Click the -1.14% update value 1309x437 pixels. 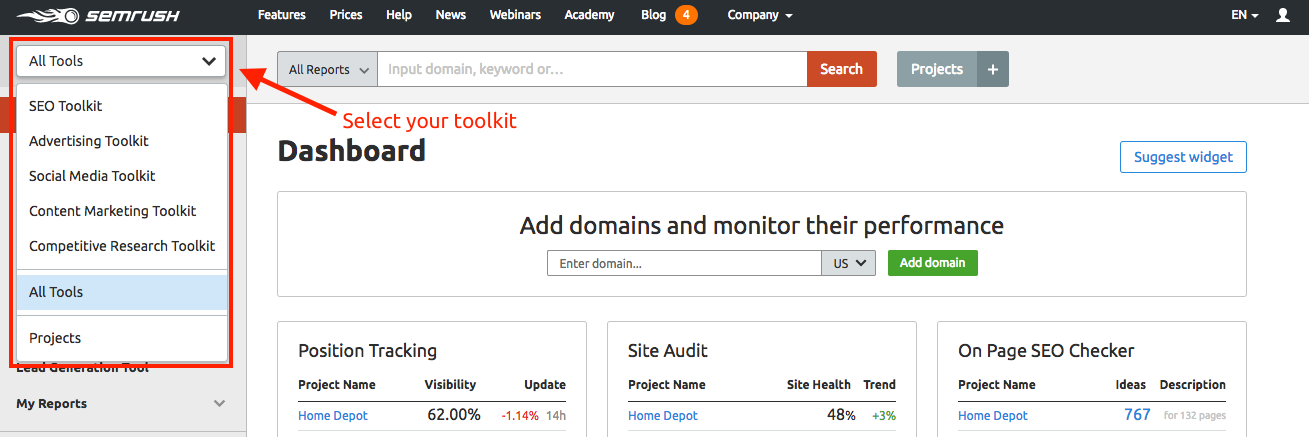tap(520, 415)
